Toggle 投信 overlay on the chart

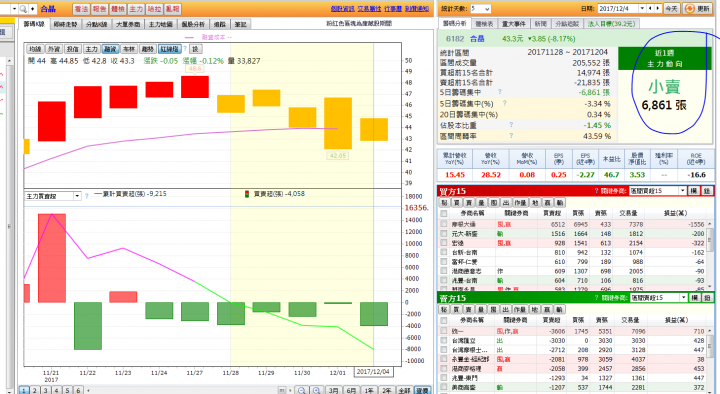(73, 49)
